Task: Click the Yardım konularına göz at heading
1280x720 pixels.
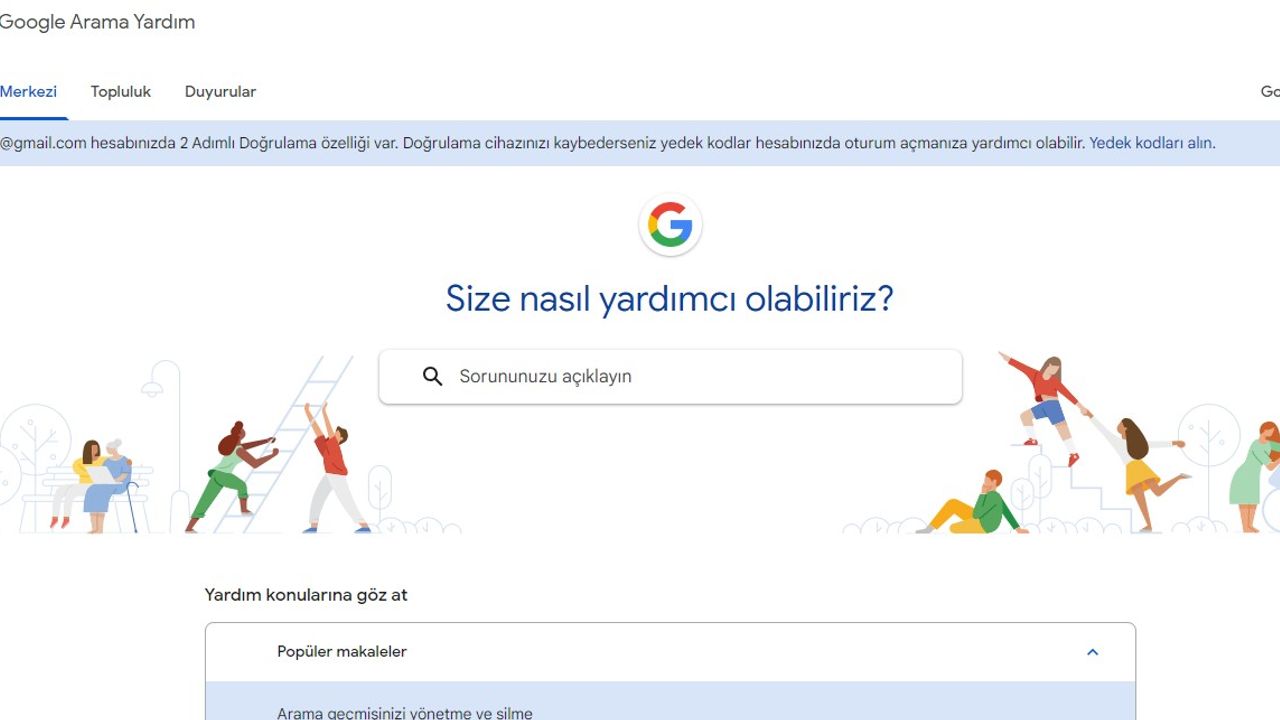Action: point(306,595)
